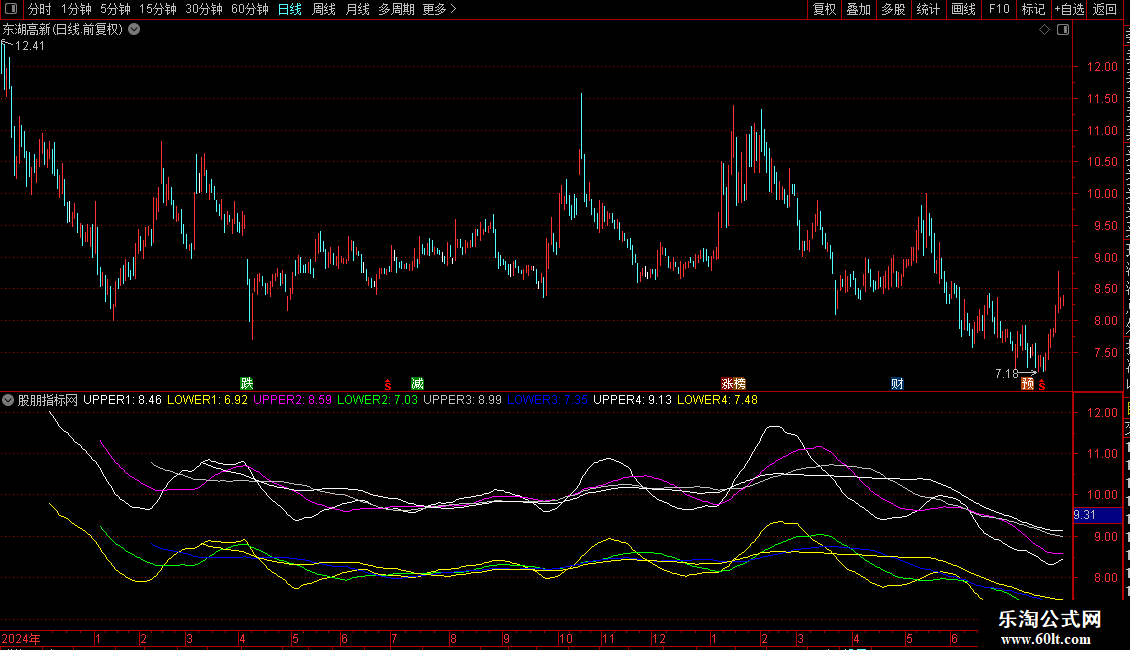Viewport: 1130px width, 650px height.
Task: Click the blue 财 financial report marker
Action: [x=897, y=383]
